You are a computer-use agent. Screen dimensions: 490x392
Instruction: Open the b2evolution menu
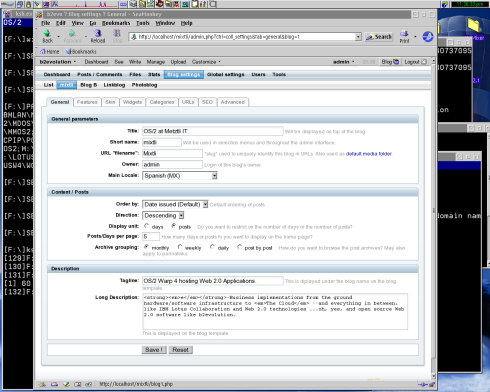coord(58,62)
